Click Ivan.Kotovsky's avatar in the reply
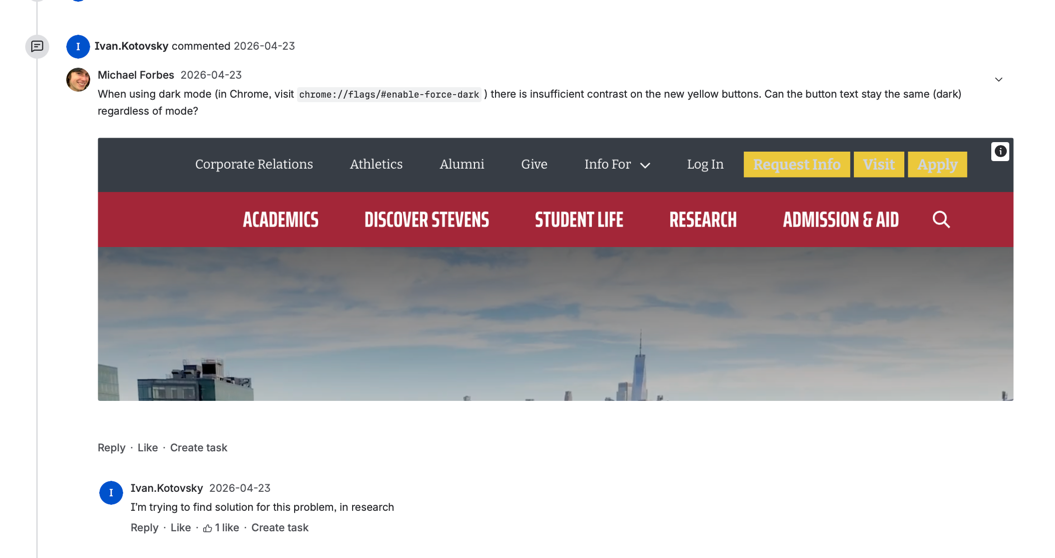The height and width of the screenshot is (558, 1055). (111, 493)
